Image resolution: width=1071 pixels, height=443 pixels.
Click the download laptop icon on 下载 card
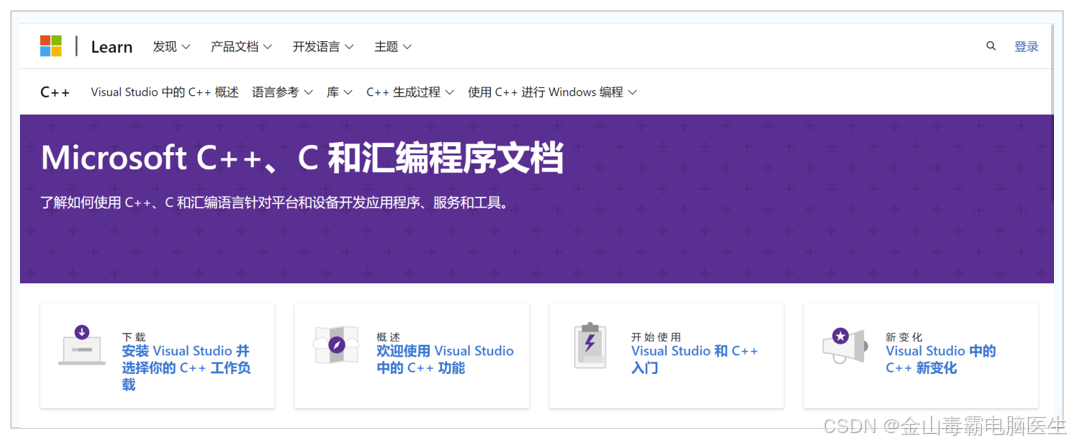pos(82,345)
